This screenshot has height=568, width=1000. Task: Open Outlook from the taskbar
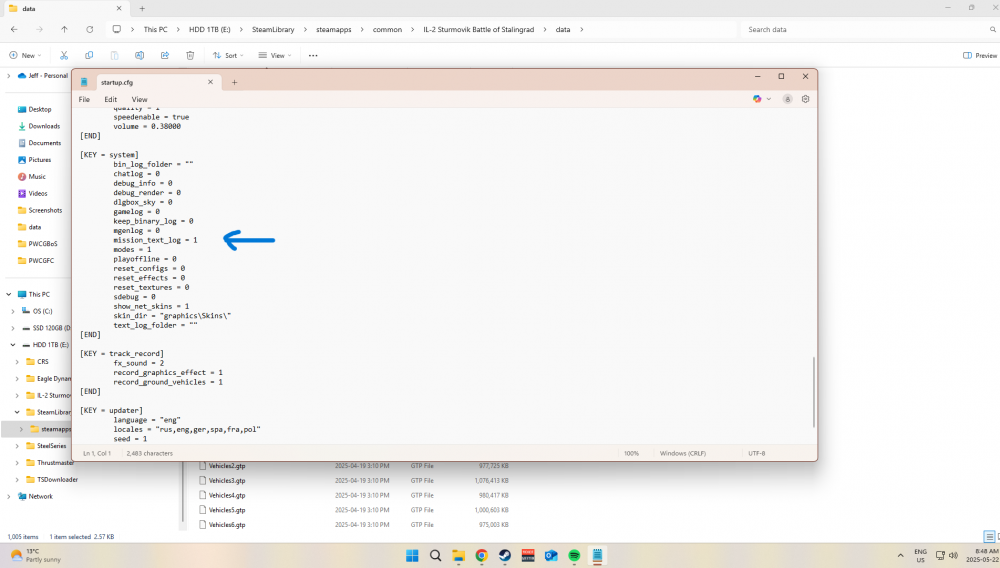pos(551,556)
